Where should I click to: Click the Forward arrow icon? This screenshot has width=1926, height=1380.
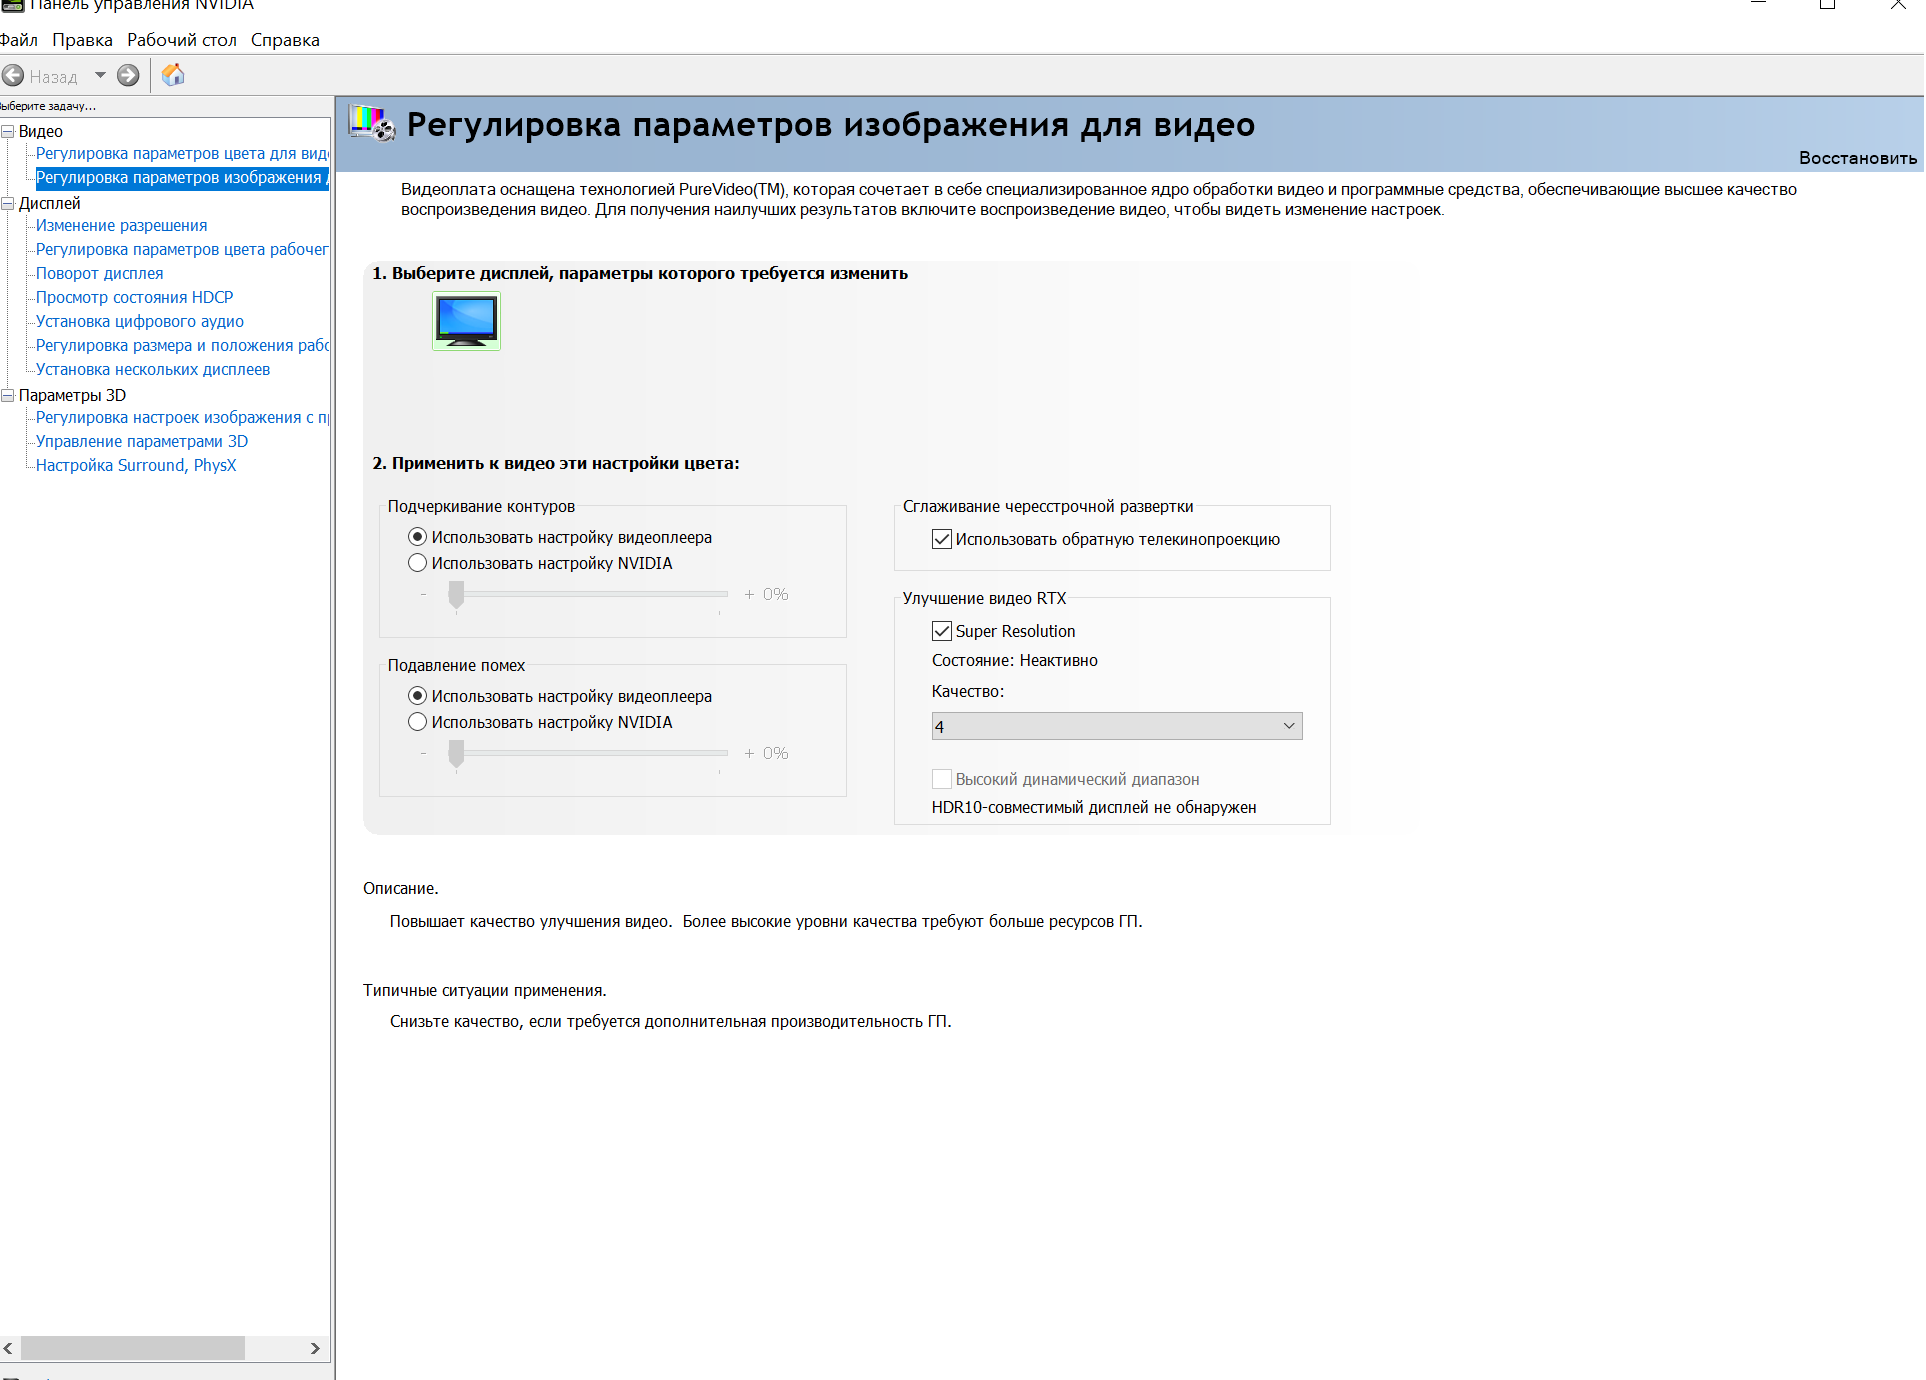(128, 76)
